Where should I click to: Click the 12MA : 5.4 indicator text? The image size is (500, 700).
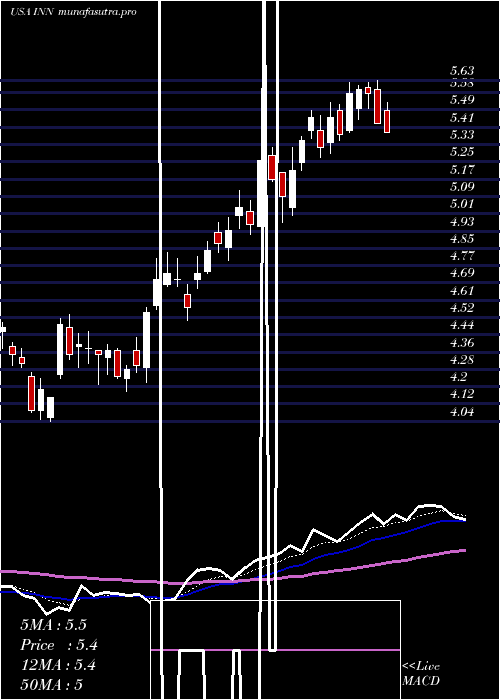pyautogui.click(x=58, y=665)
